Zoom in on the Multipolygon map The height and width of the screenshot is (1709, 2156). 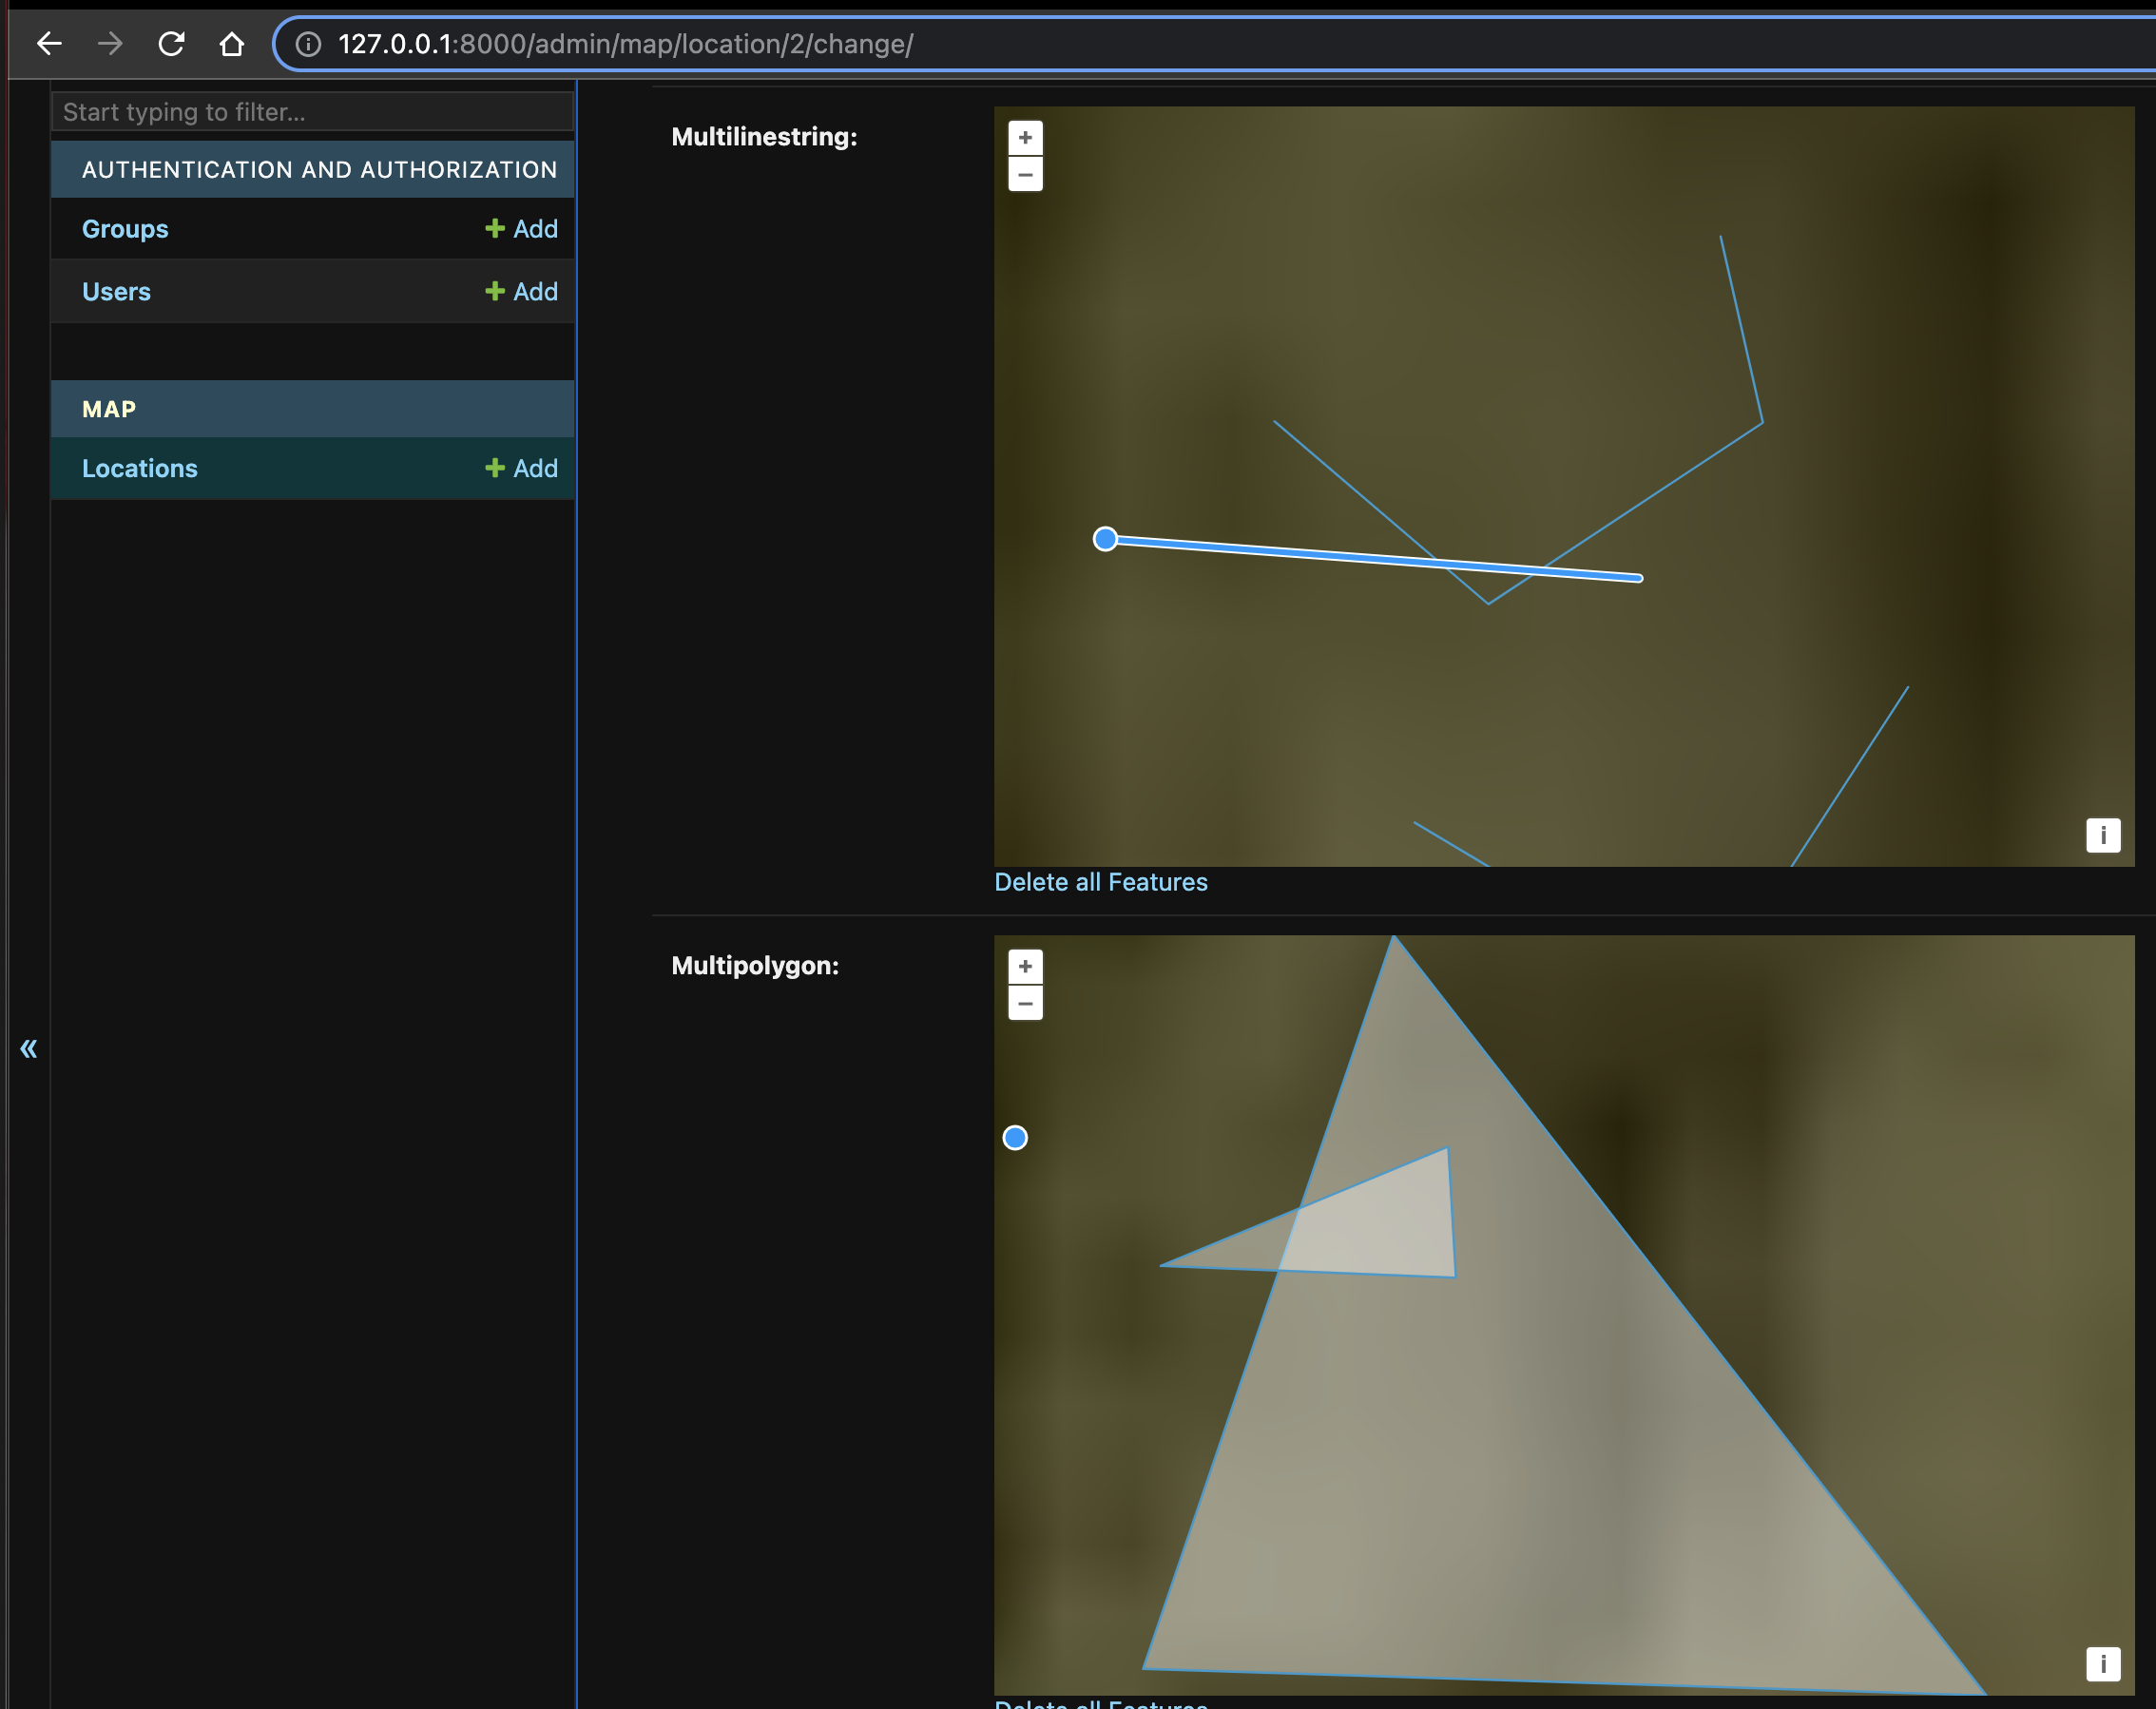click(x=1025, y=967)
